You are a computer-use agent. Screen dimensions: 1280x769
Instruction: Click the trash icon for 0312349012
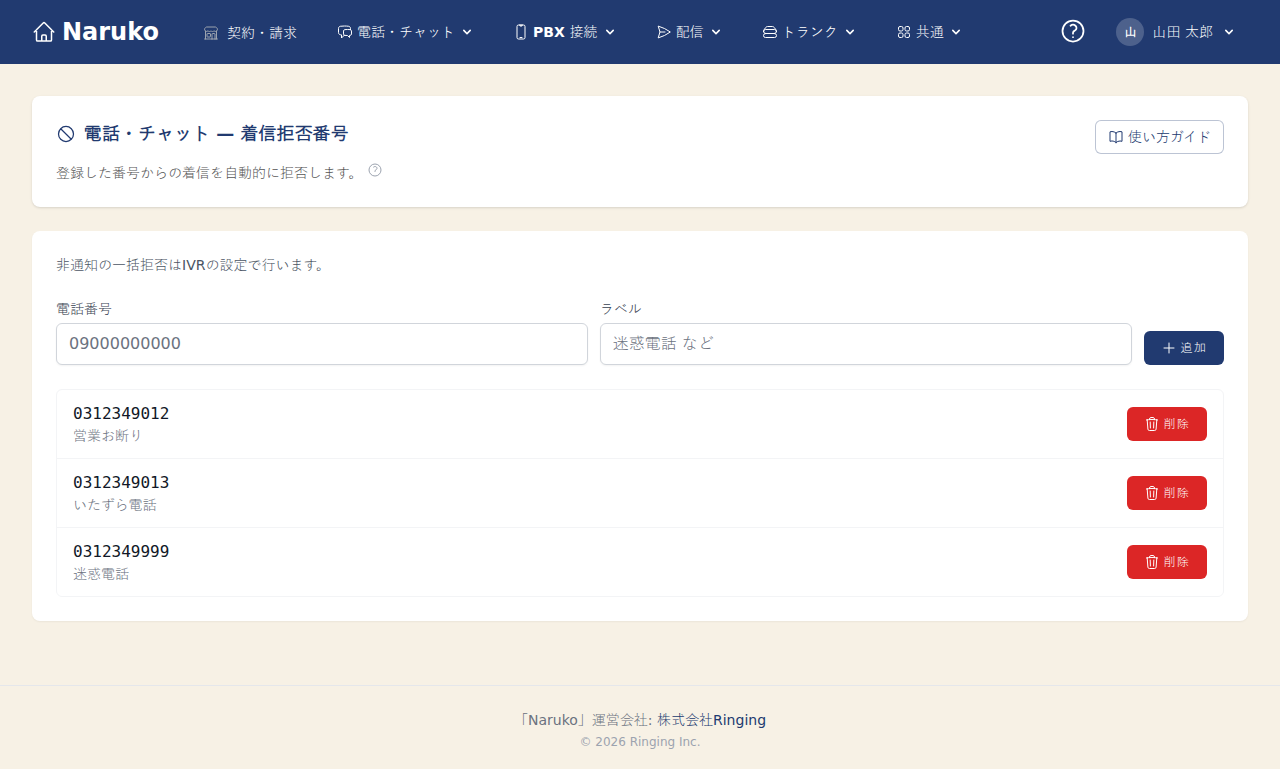click(x=1152, y=424)
